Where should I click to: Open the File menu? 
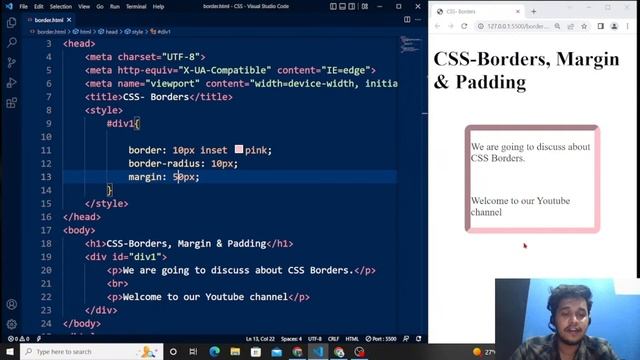[24, 7]
